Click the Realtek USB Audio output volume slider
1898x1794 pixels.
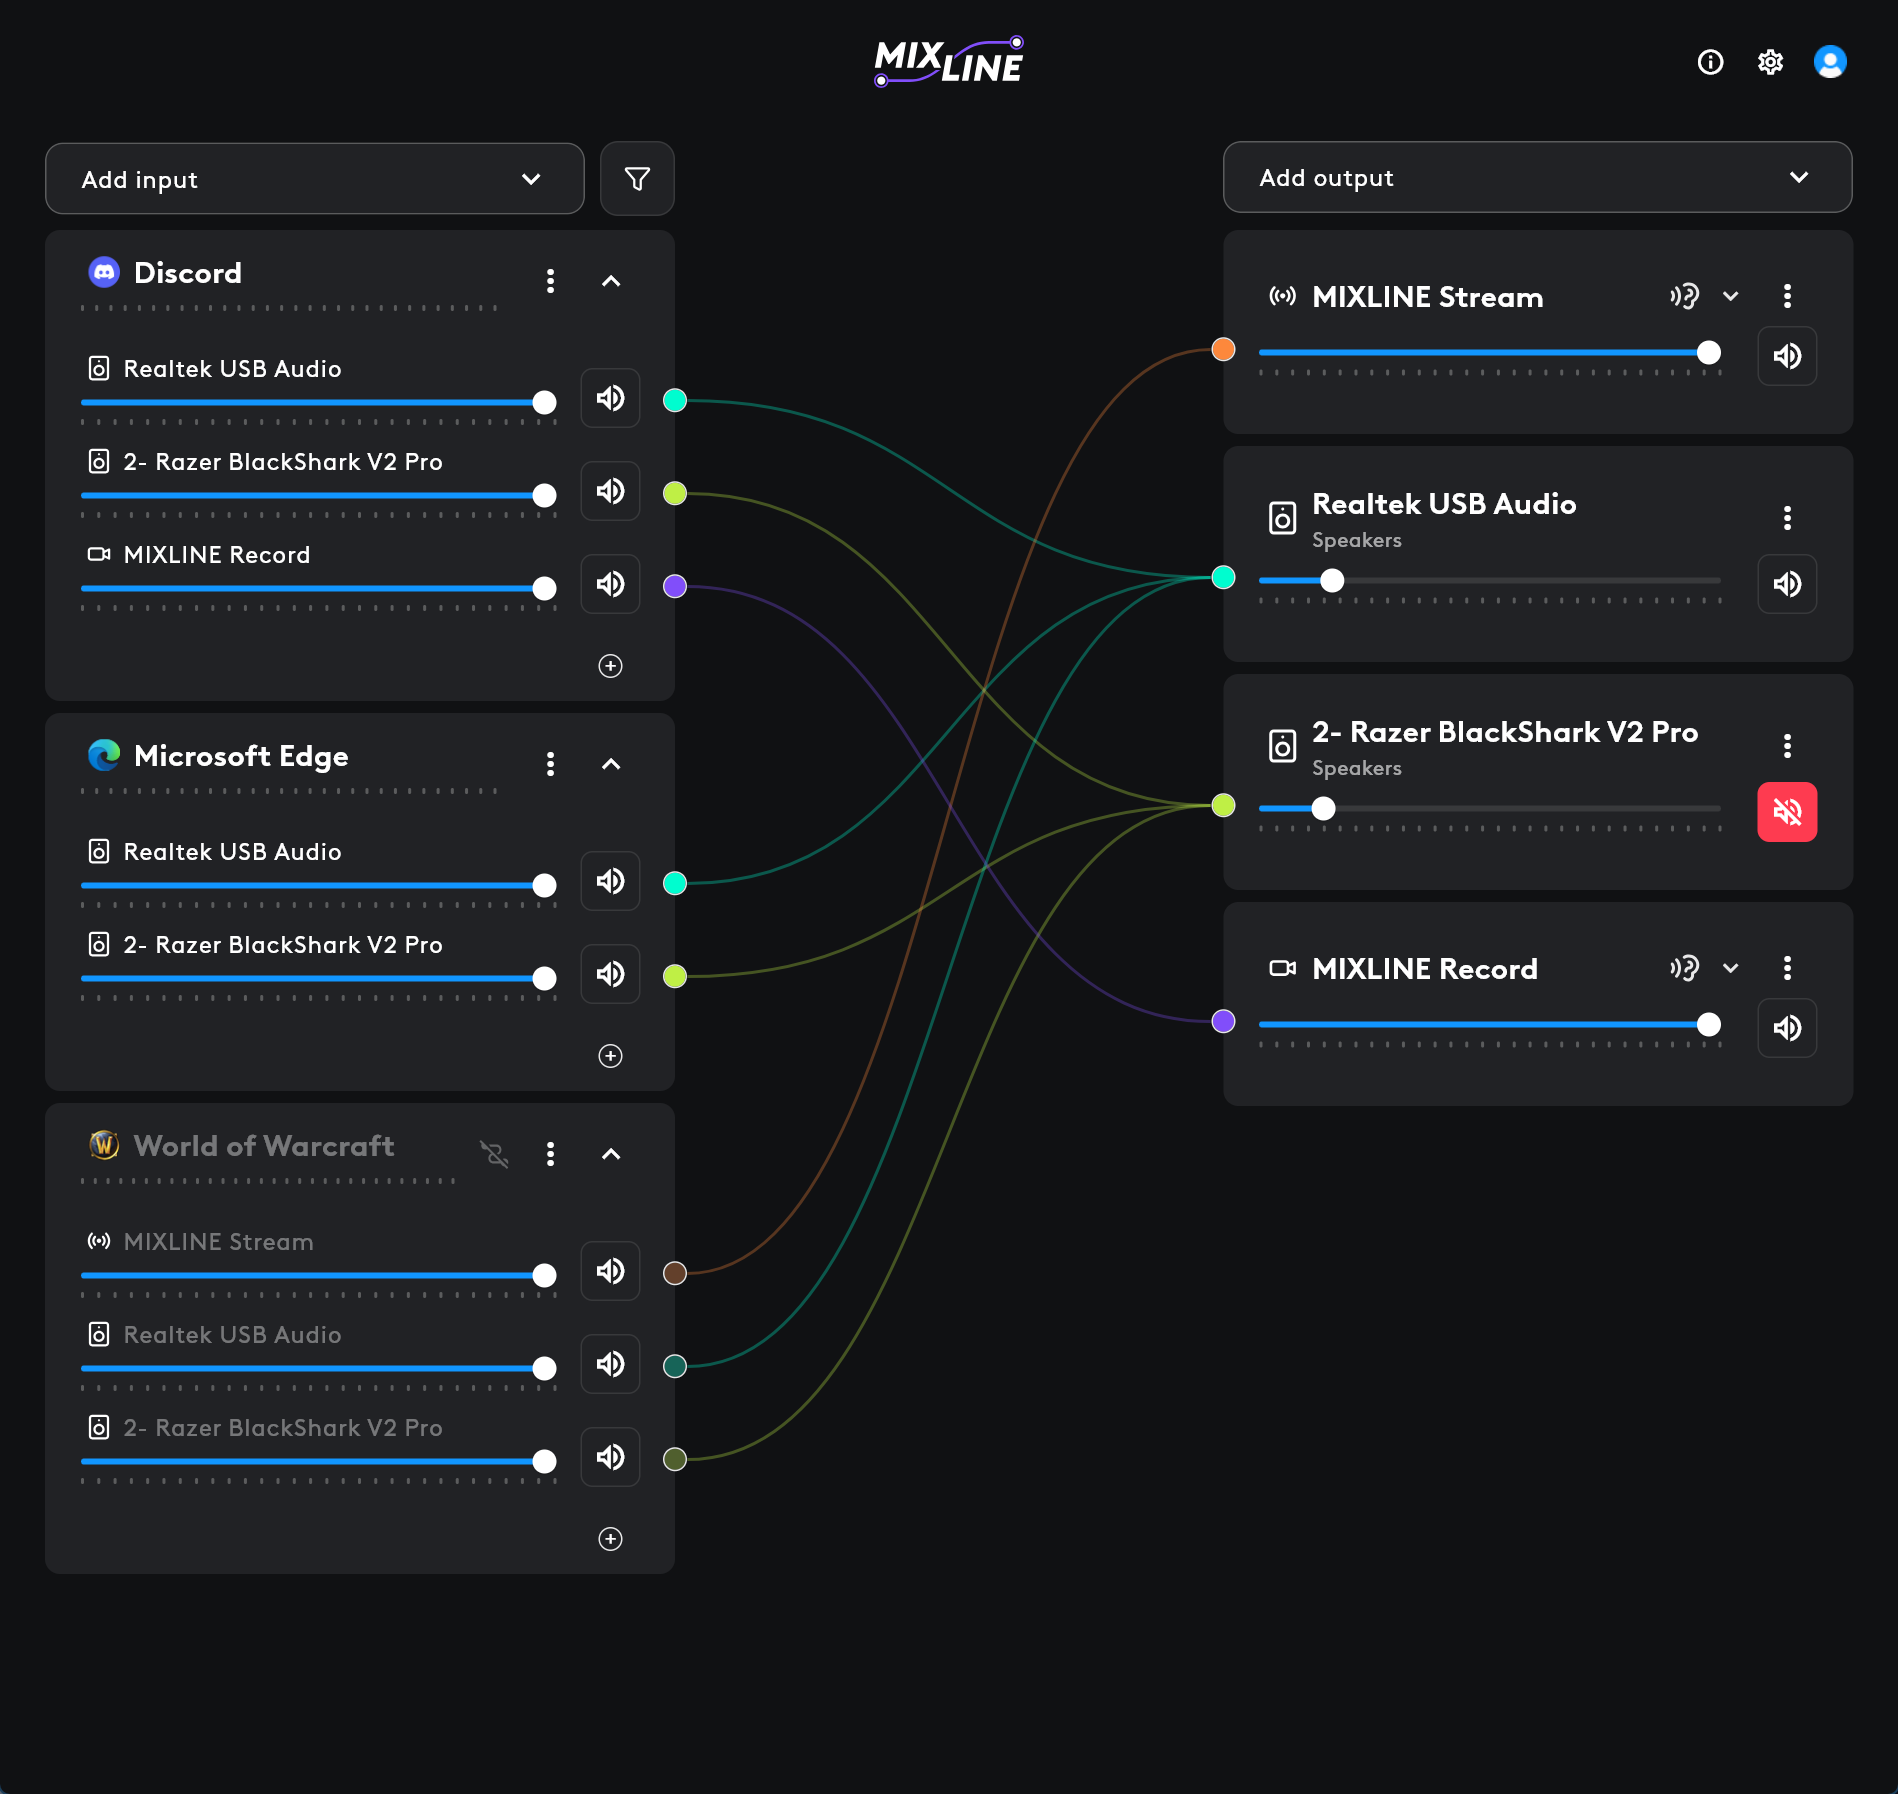[1489, 580]
